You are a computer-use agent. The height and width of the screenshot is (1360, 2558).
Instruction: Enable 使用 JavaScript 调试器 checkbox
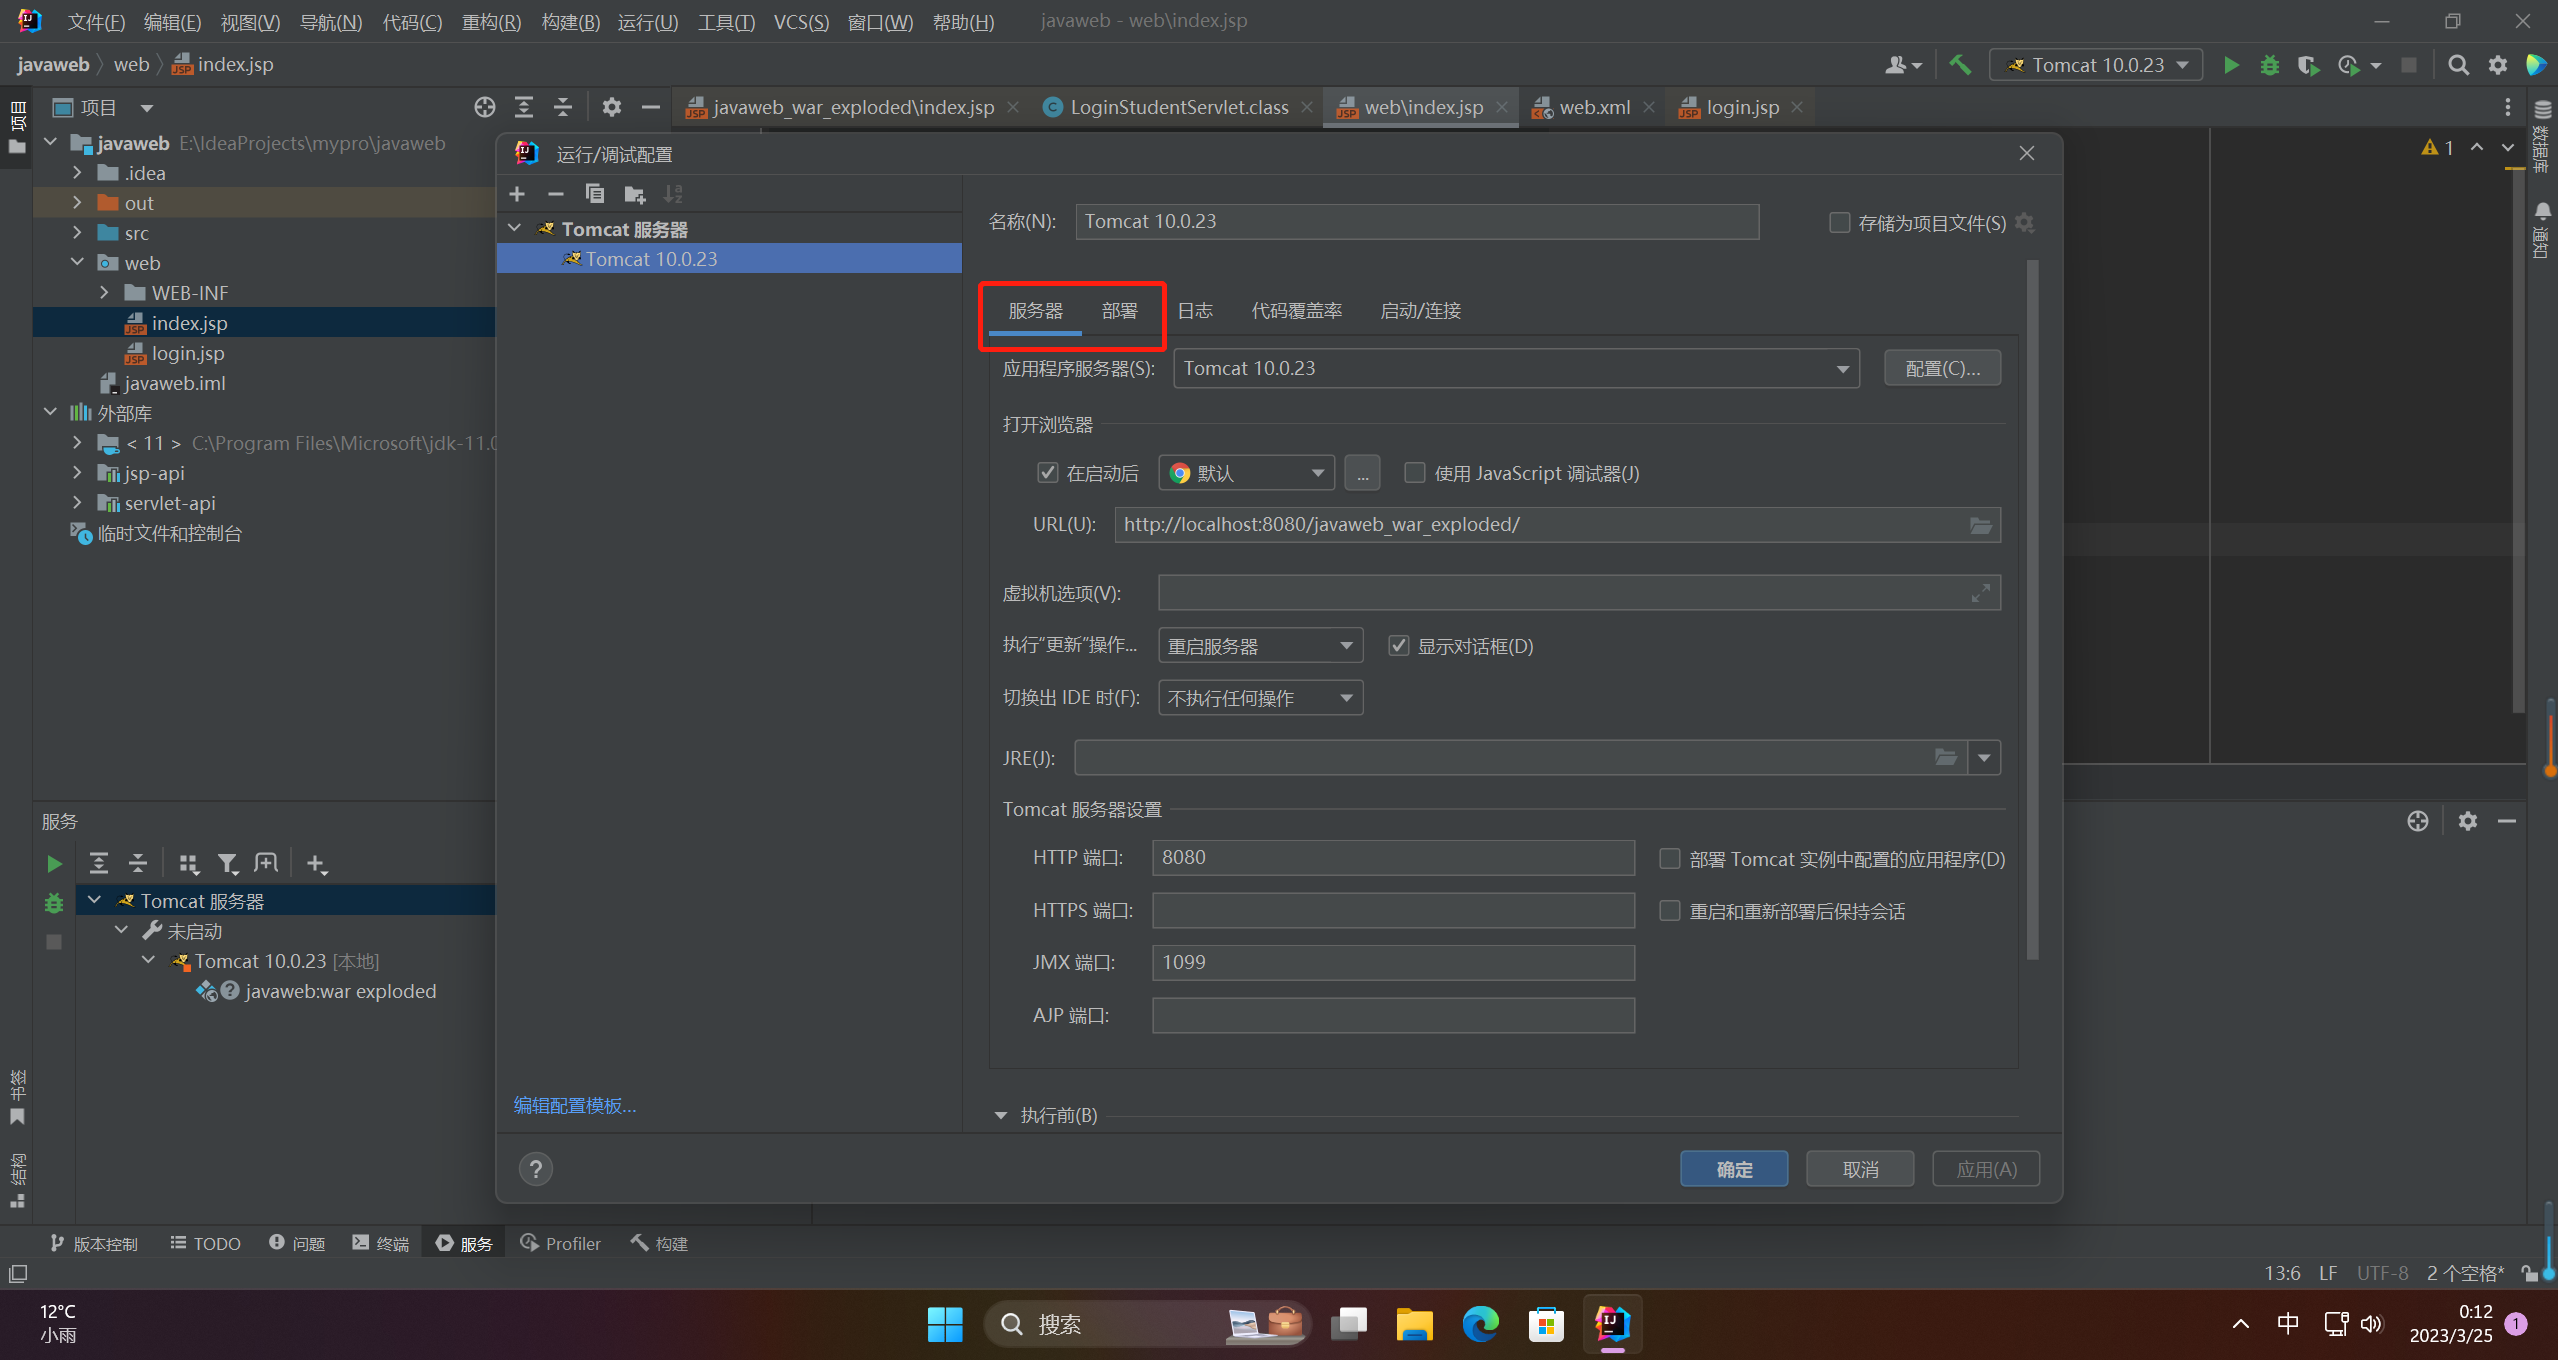point(1414,473)
